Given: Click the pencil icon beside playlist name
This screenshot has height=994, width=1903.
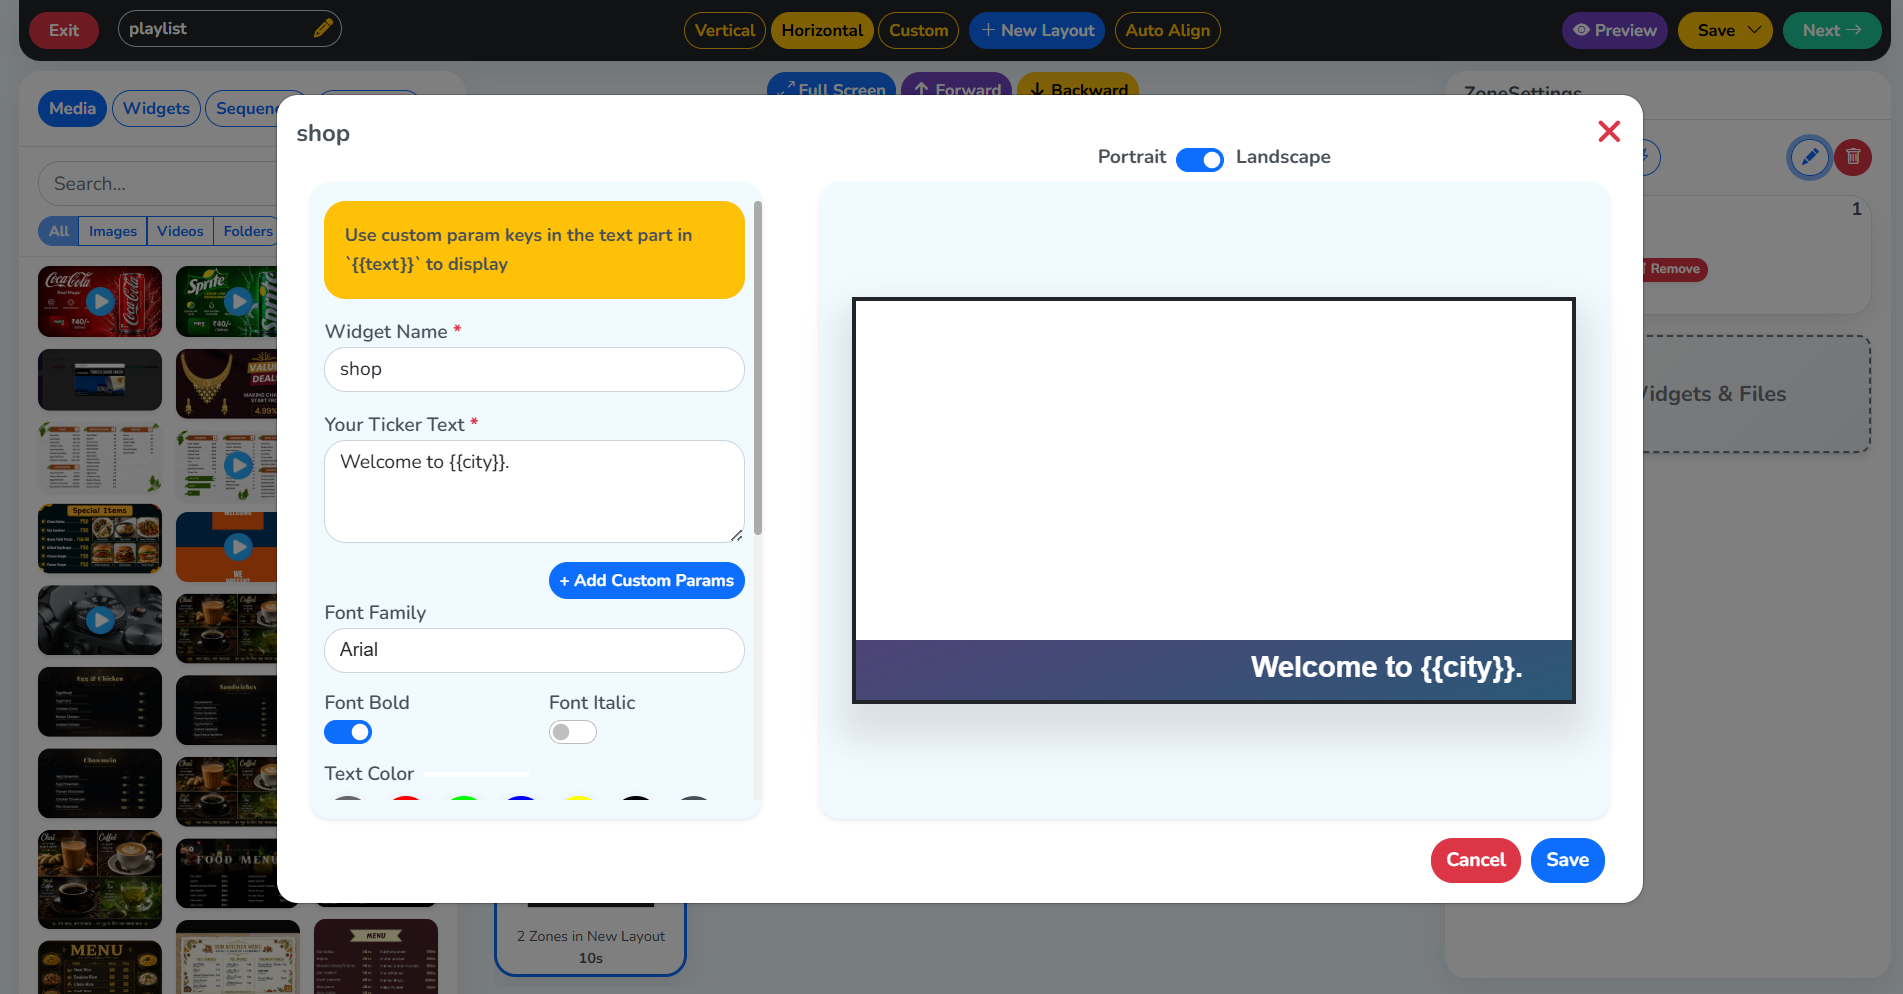Looking at the screenshot, I should [x=323, y=29].
